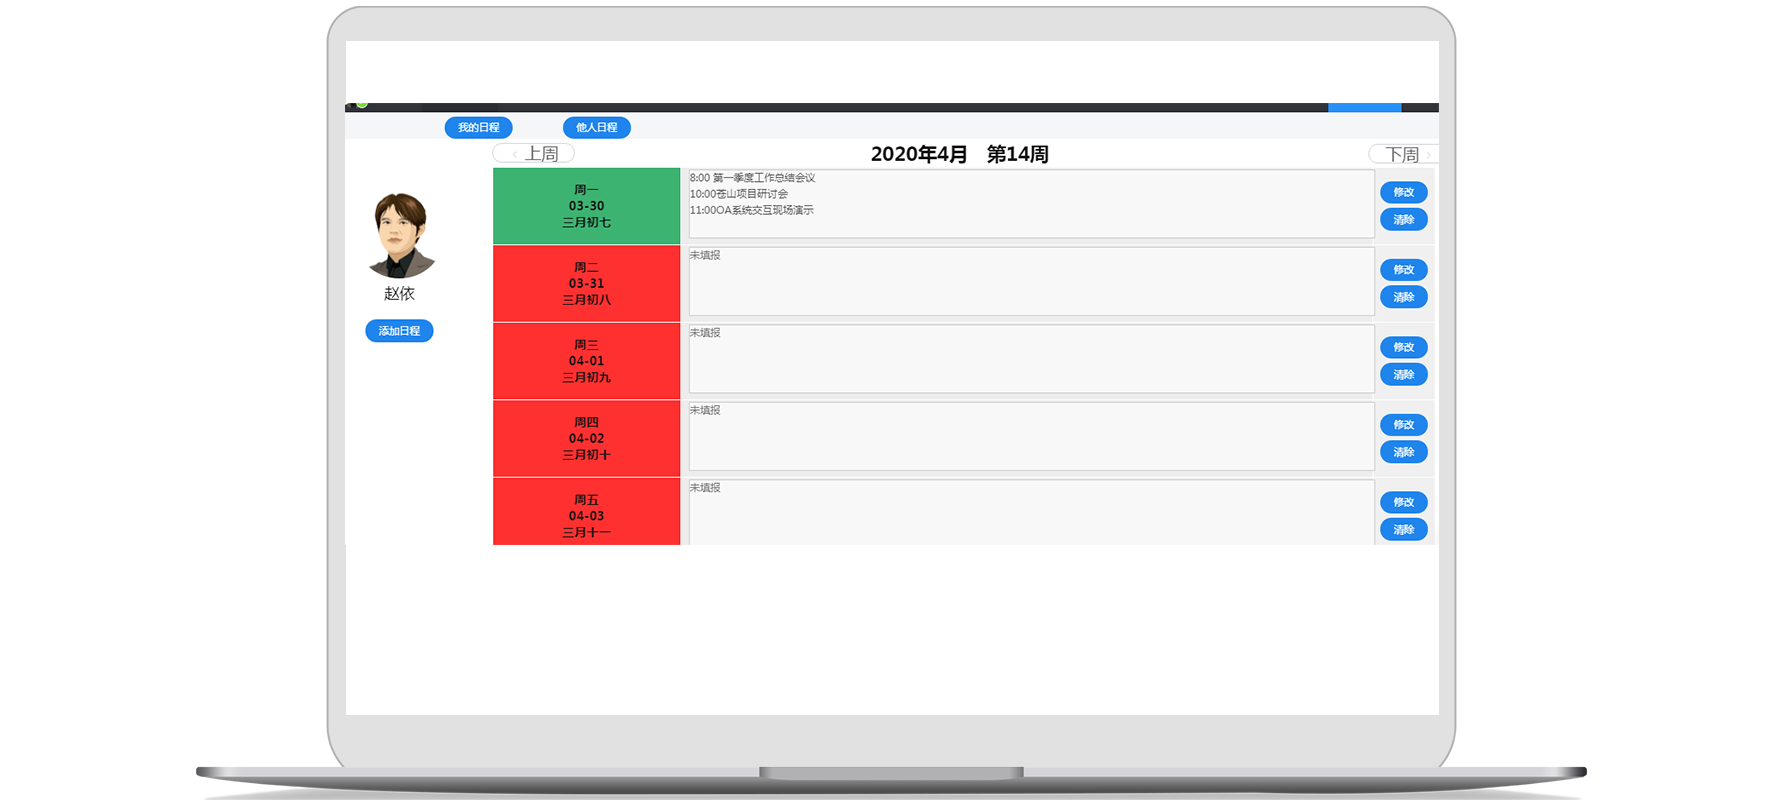
Task: Go to previous week with 上周
Action: tap(534, 153)
